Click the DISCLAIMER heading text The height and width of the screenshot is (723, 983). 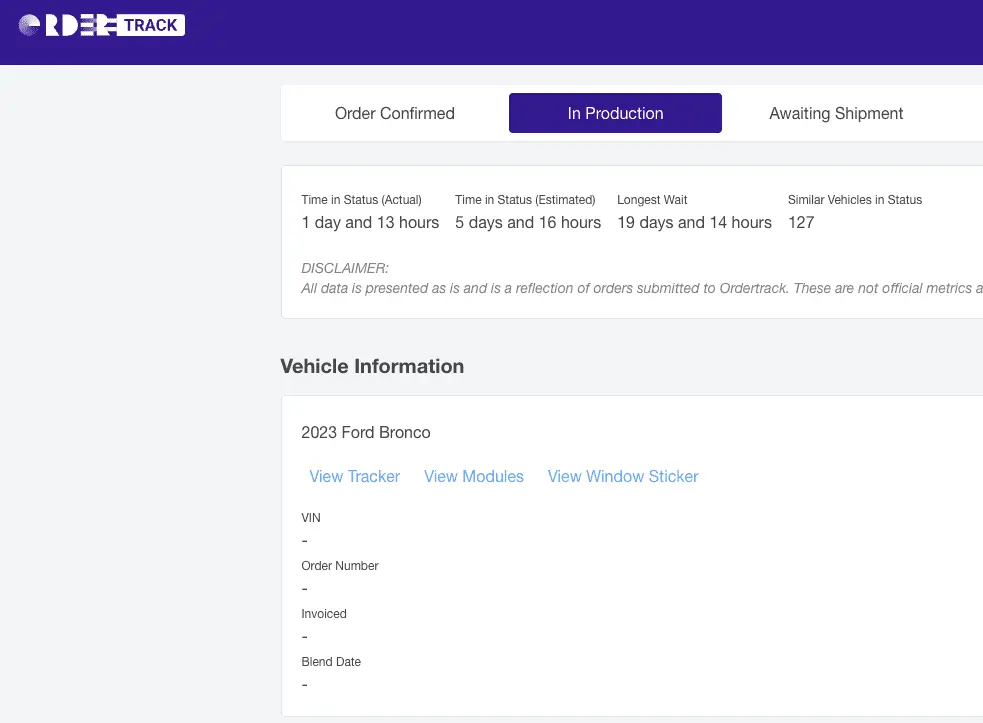pos(344,268)
